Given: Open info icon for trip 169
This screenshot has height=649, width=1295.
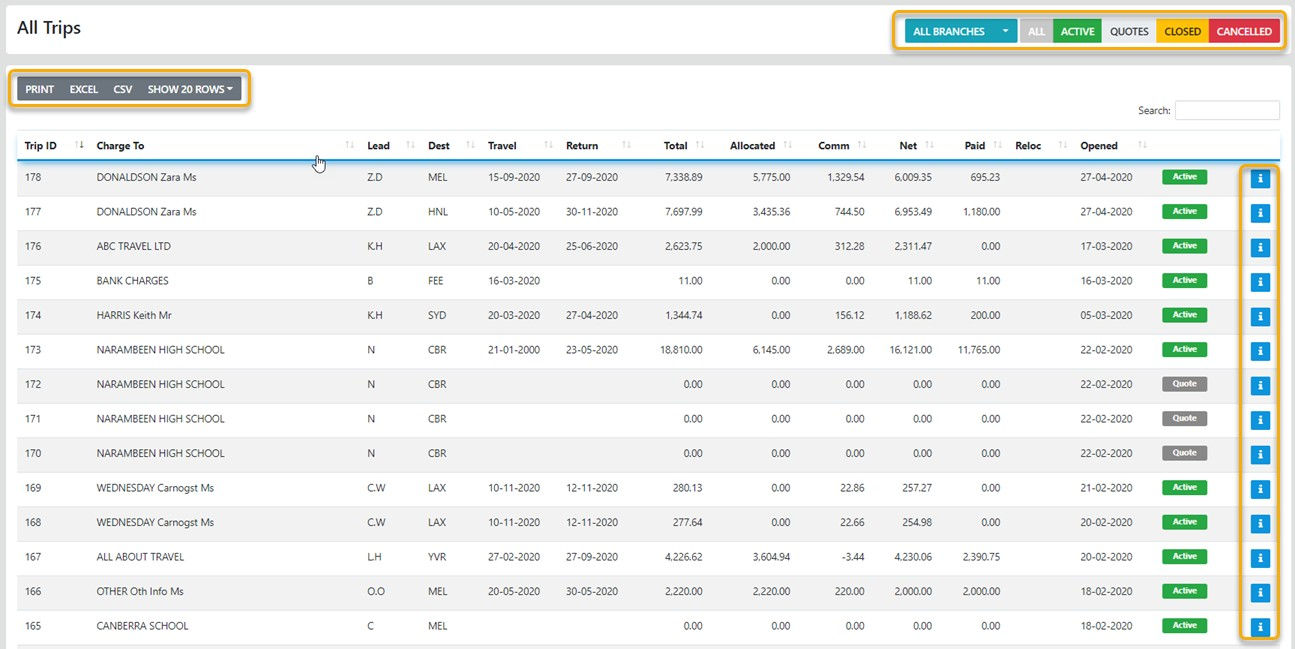Looking at the screenshot, I should pos(1260,489).
